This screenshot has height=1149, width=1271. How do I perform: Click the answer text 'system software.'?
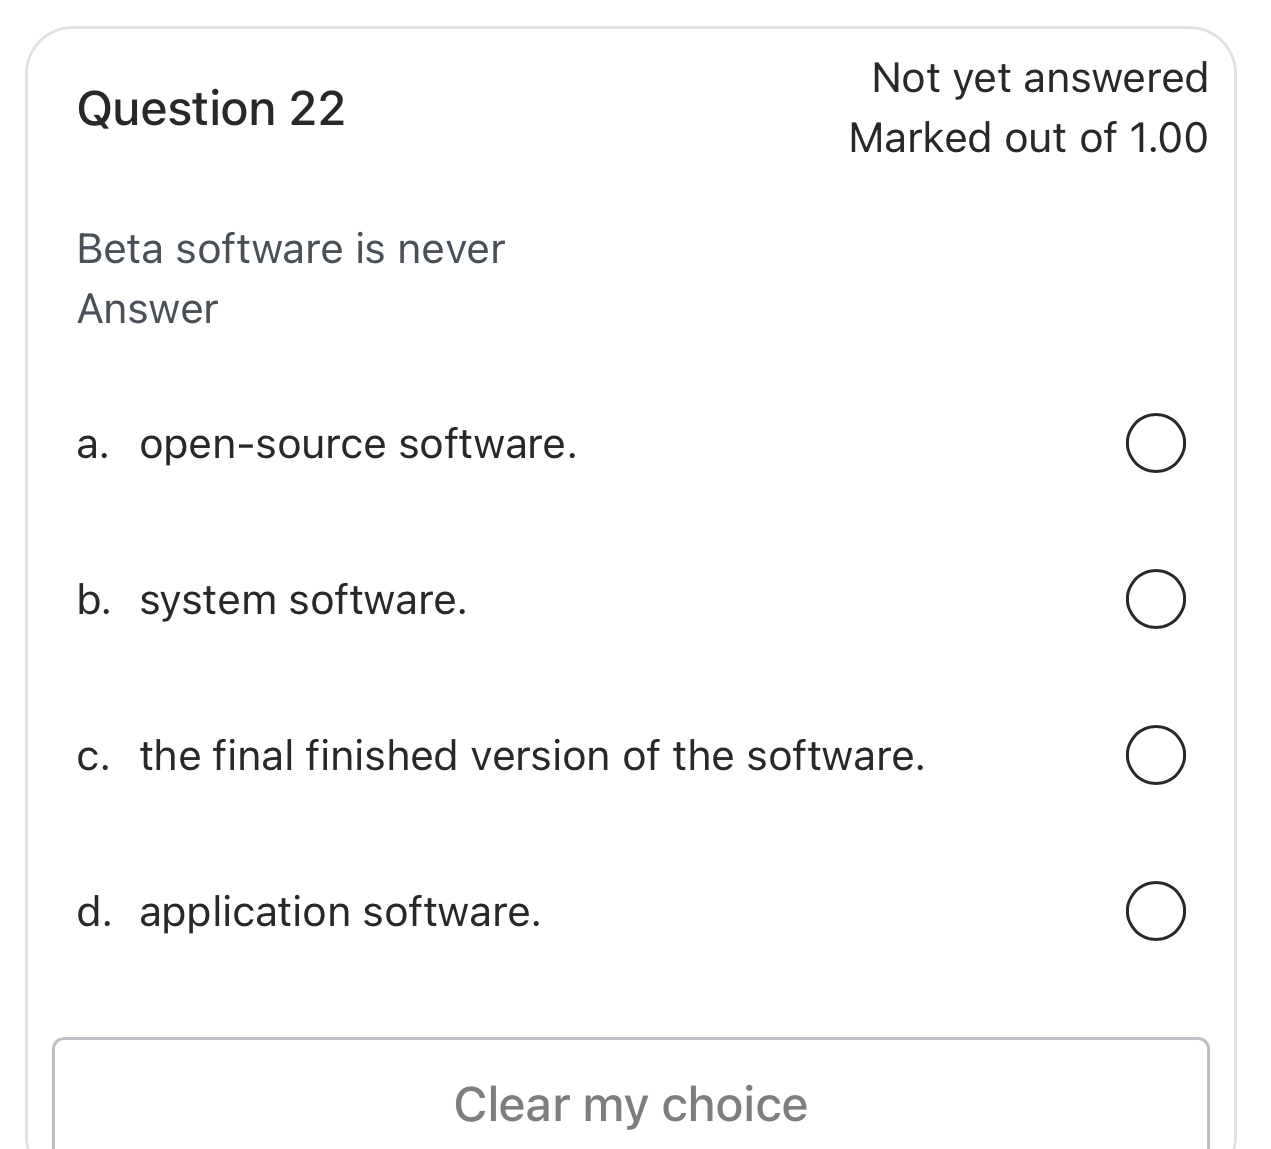(x=303, y=599)
